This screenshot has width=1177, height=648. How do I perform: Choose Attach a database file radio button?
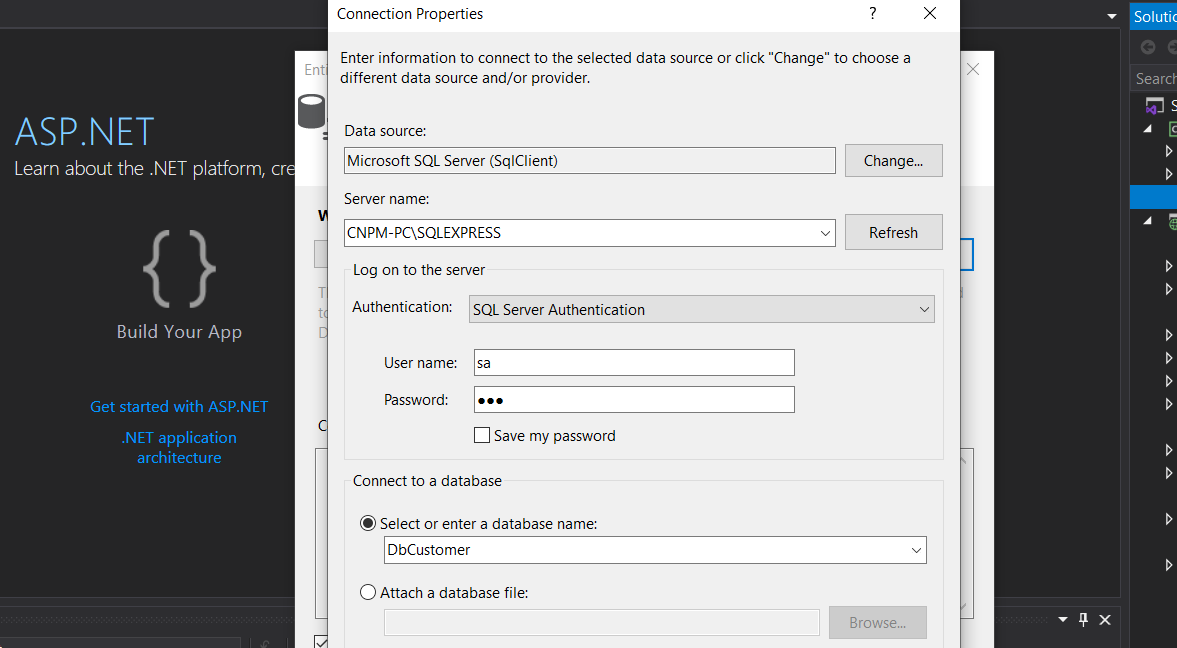pos(368,592)
